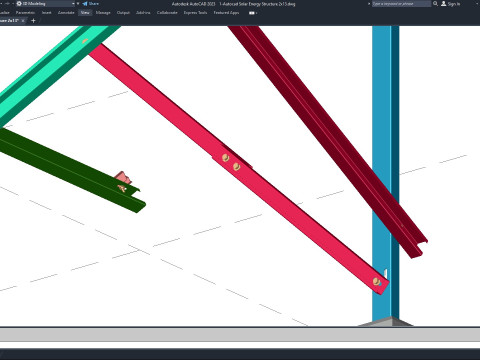Open the Add-ins ribbon tab

tap(143, 13)
